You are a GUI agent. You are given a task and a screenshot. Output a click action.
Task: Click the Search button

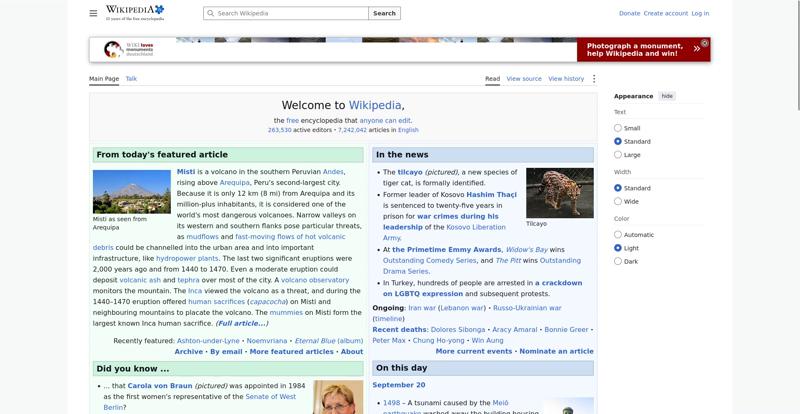(384, 13)
